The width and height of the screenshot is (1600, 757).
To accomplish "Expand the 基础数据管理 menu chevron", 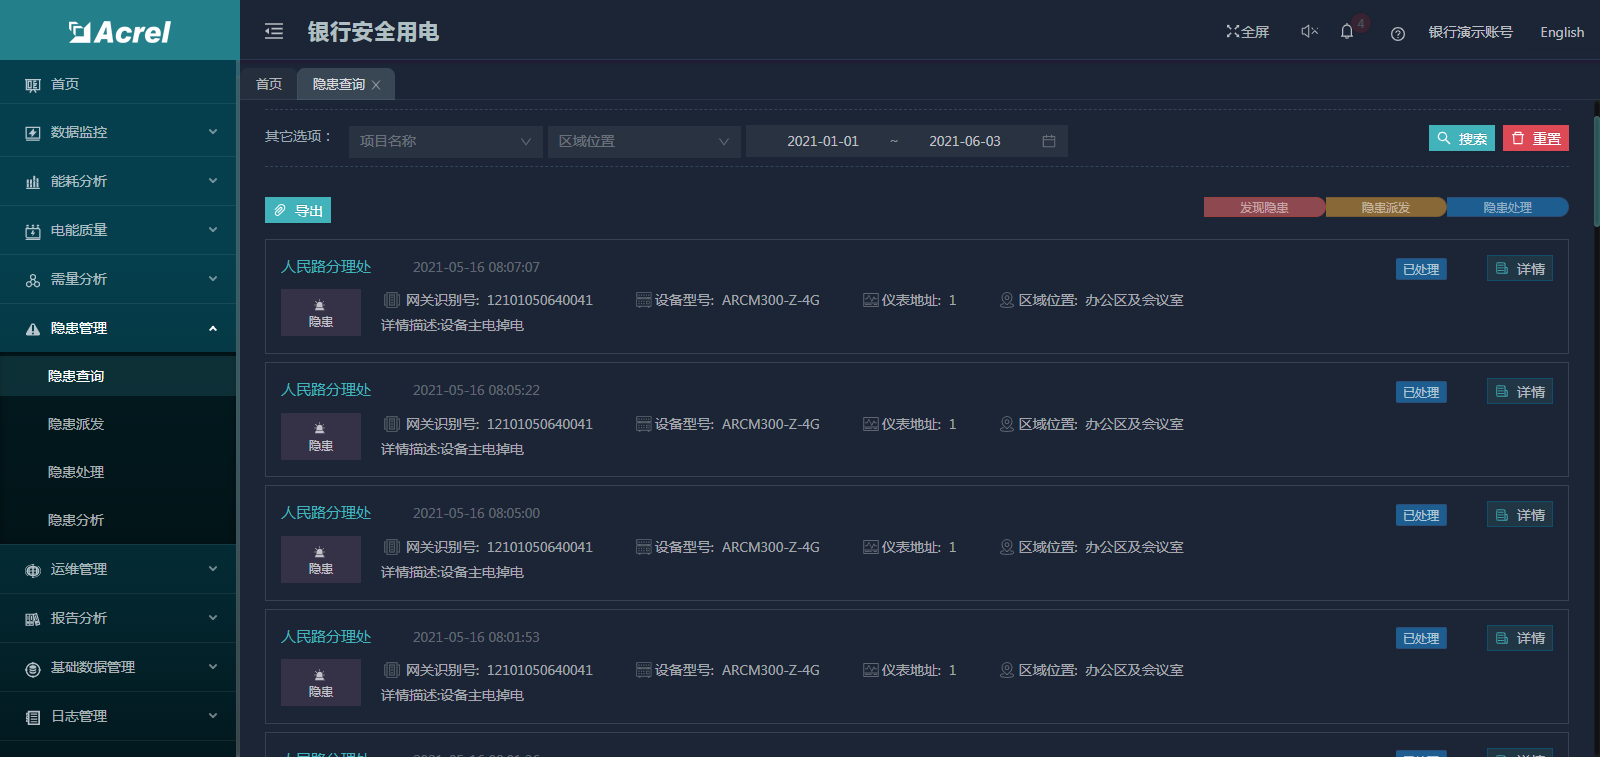I will (213, 667).
